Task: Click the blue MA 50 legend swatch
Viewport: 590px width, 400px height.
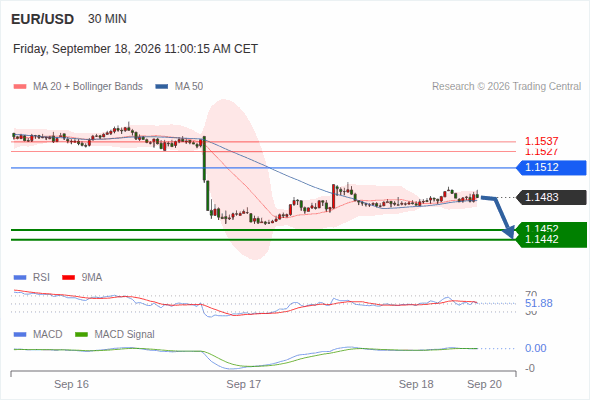Action: 162,87
